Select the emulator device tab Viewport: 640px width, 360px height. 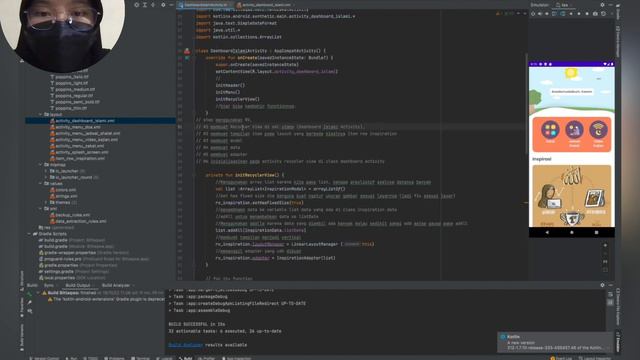[564, 5]
